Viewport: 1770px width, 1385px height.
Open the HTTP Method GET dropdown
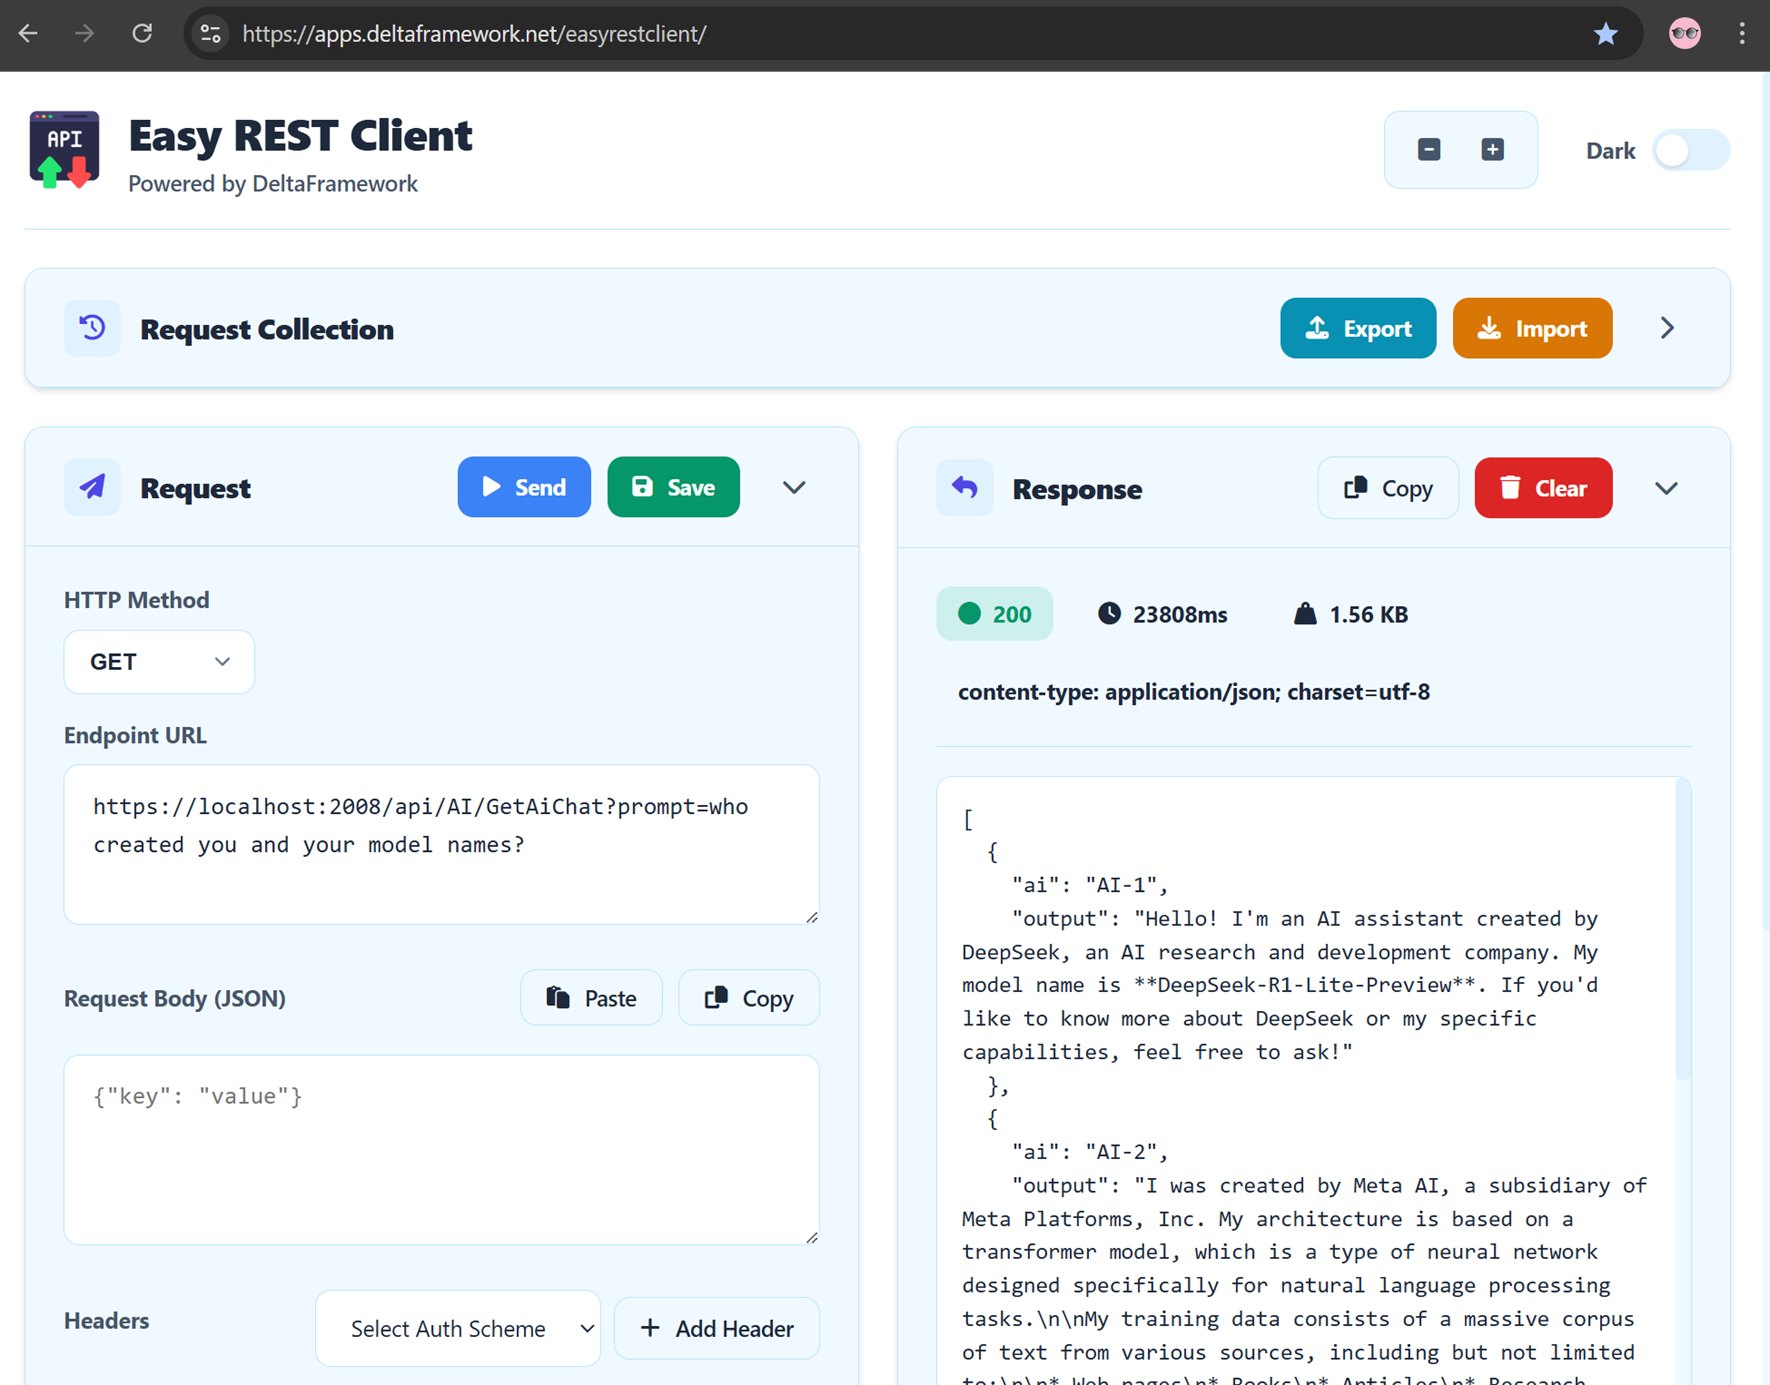(159, 661)
